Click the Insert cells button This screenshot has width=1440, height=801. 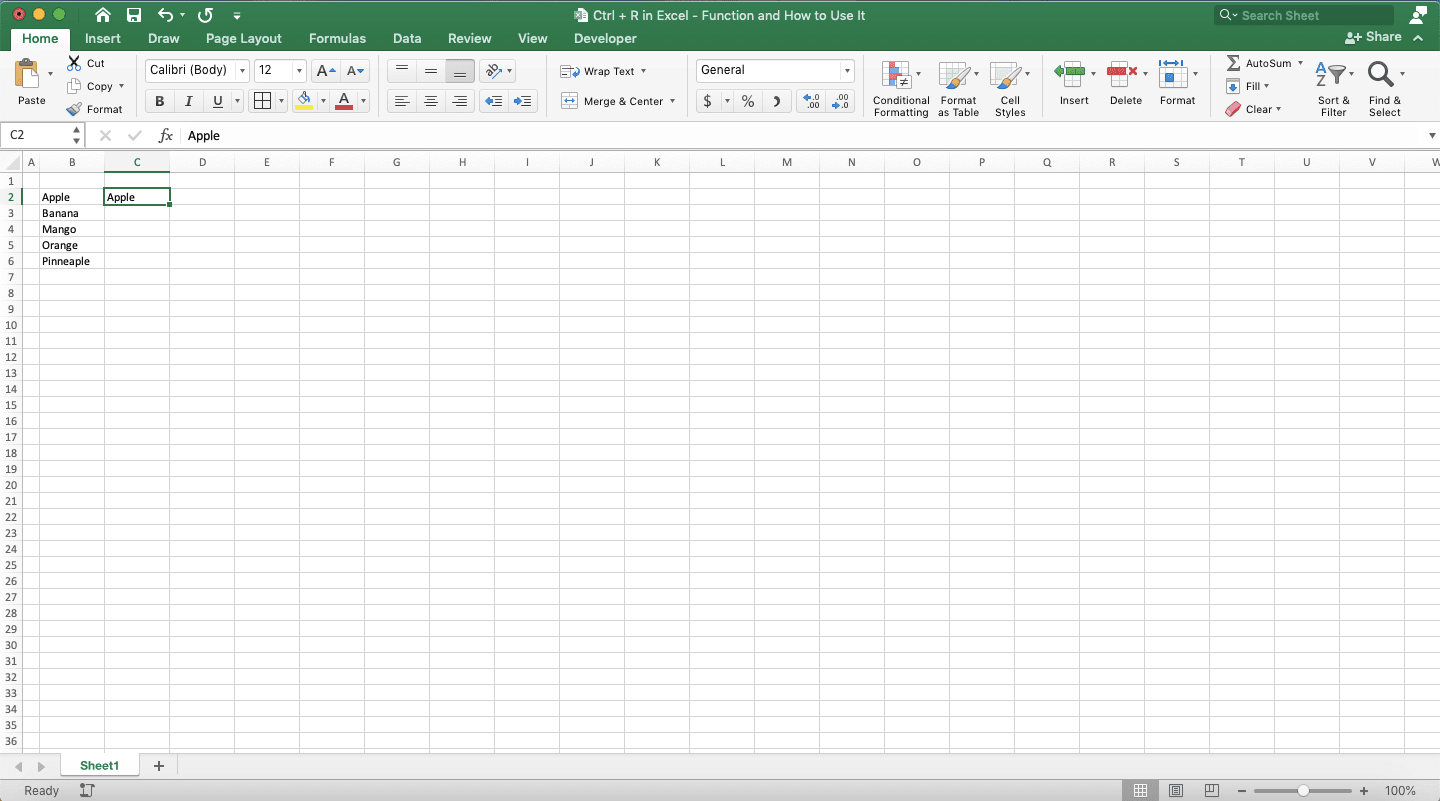[x=1074, y=82]
